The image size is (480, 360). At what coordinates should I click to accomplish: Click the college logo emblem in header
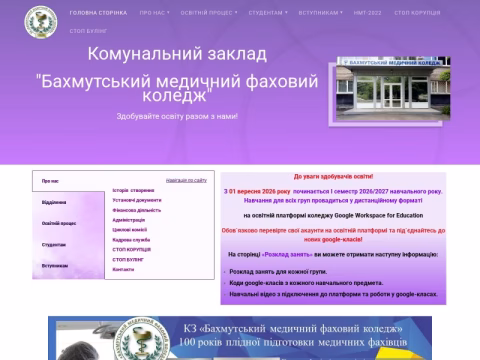pos(41,22)
